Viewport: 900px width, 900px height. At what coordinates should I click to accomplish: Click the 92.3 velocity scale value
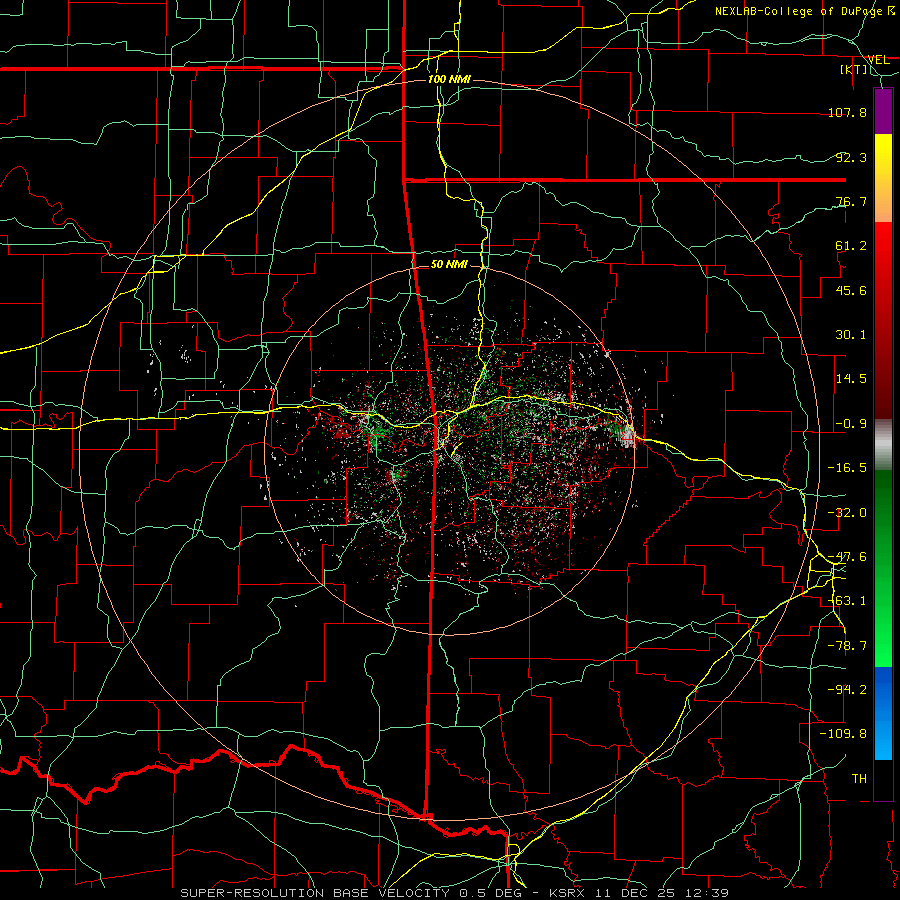(851, 157)
